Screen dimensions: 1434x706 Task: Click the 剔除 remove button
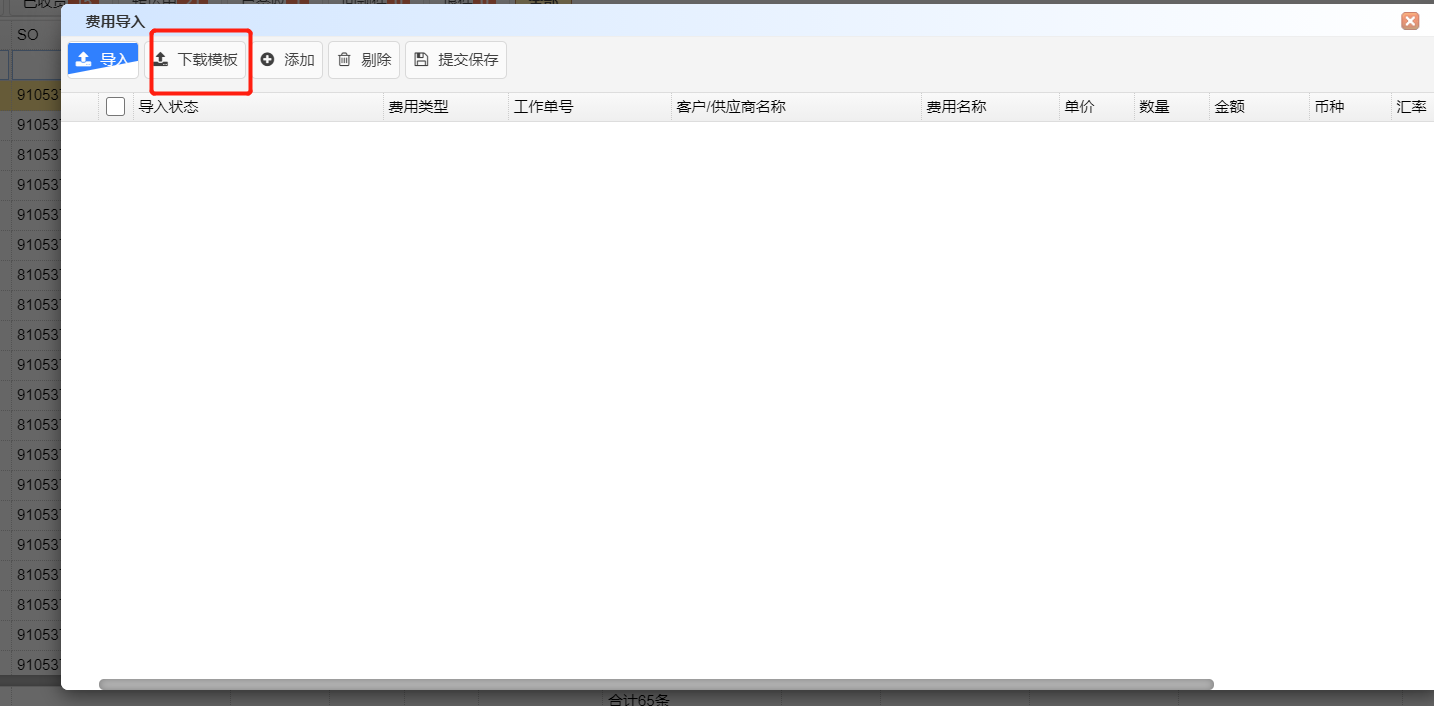click(x=364, y=60)
